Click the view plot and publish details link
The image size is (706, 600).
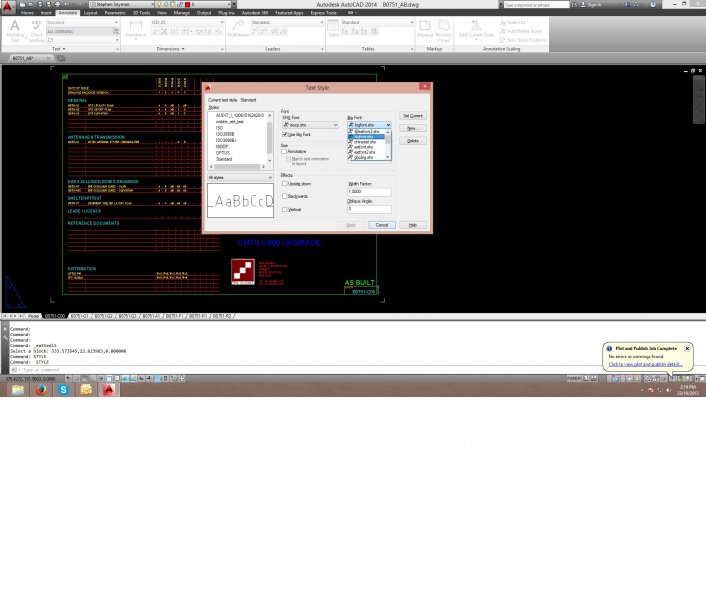(x=645, y=364)
